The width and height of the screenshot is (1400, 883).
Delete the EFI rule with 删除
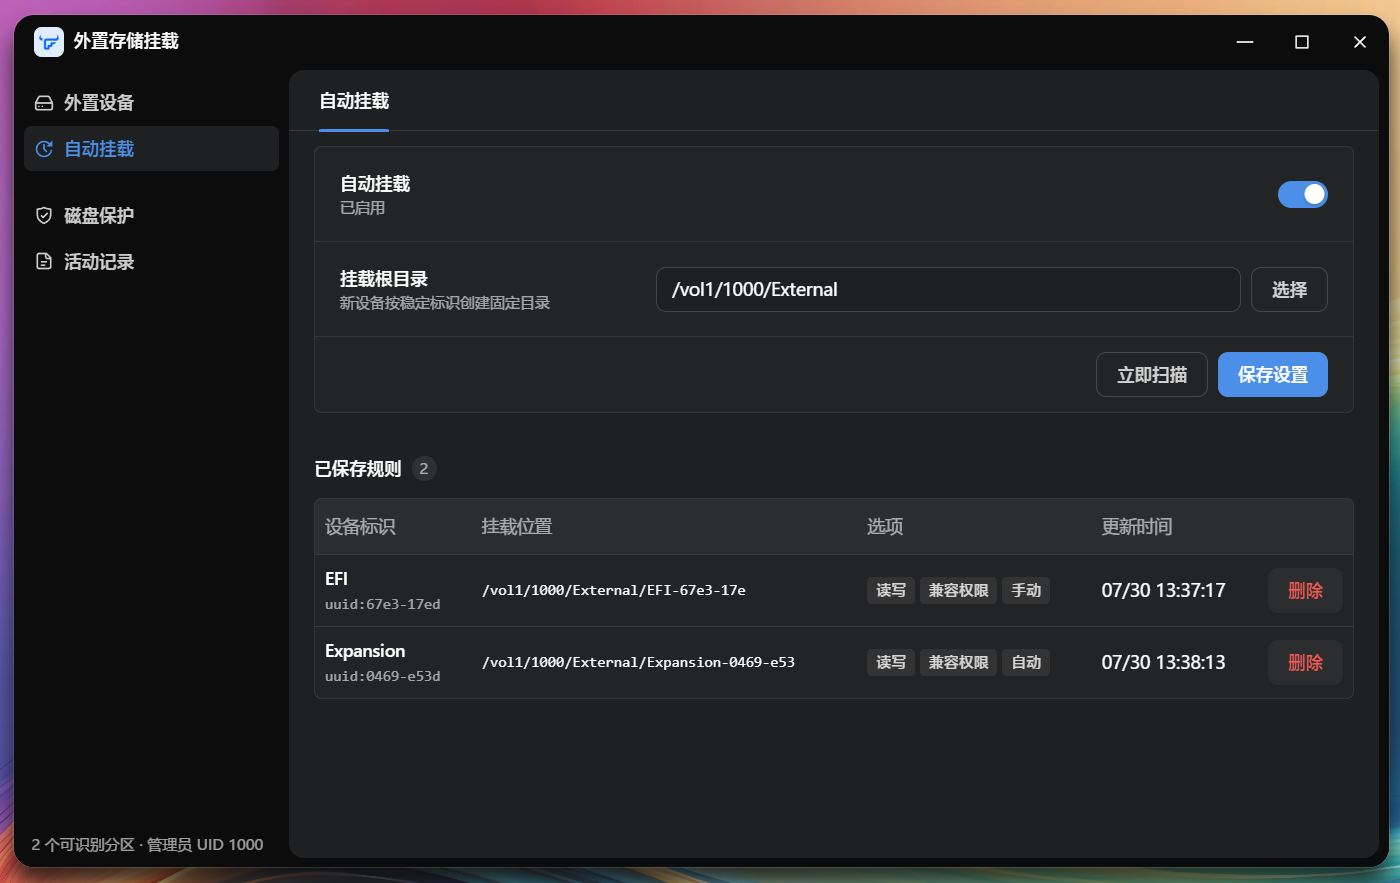tap(1305, 590)
